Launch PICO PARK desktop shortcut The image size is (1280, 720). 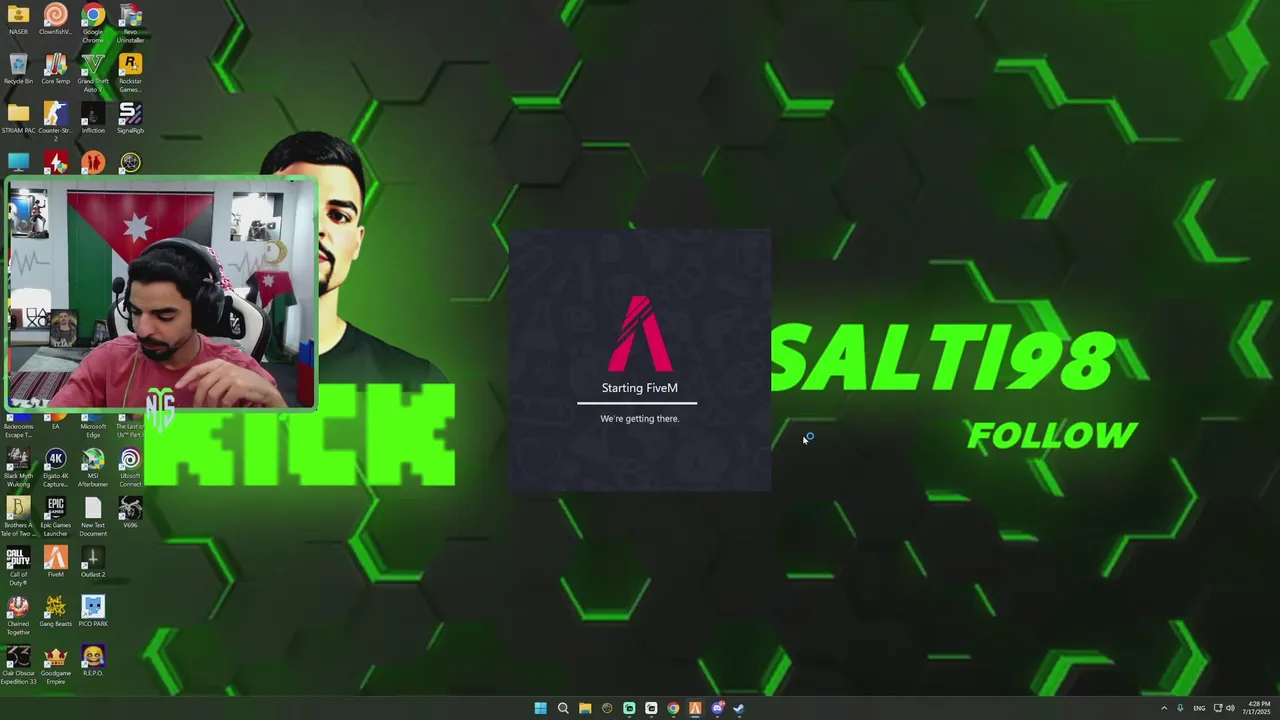(x=93, y=611)
